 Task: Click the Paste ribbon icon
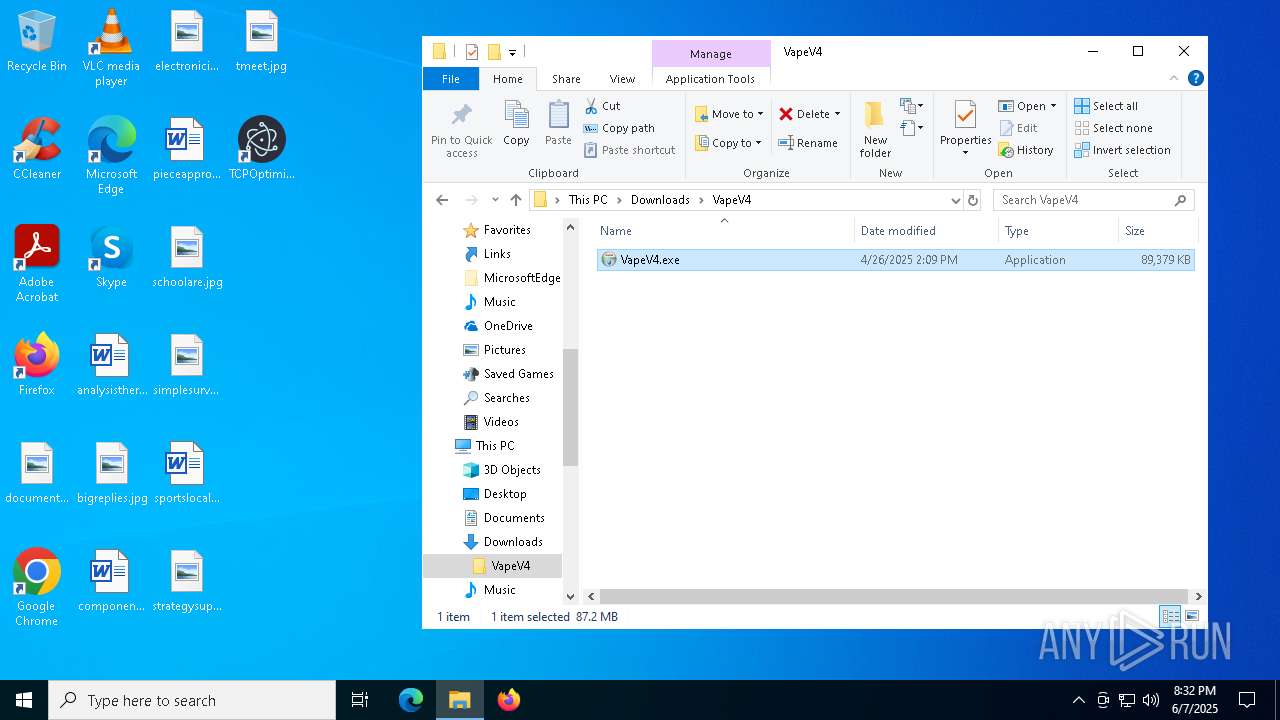click(x=558, y=124)
